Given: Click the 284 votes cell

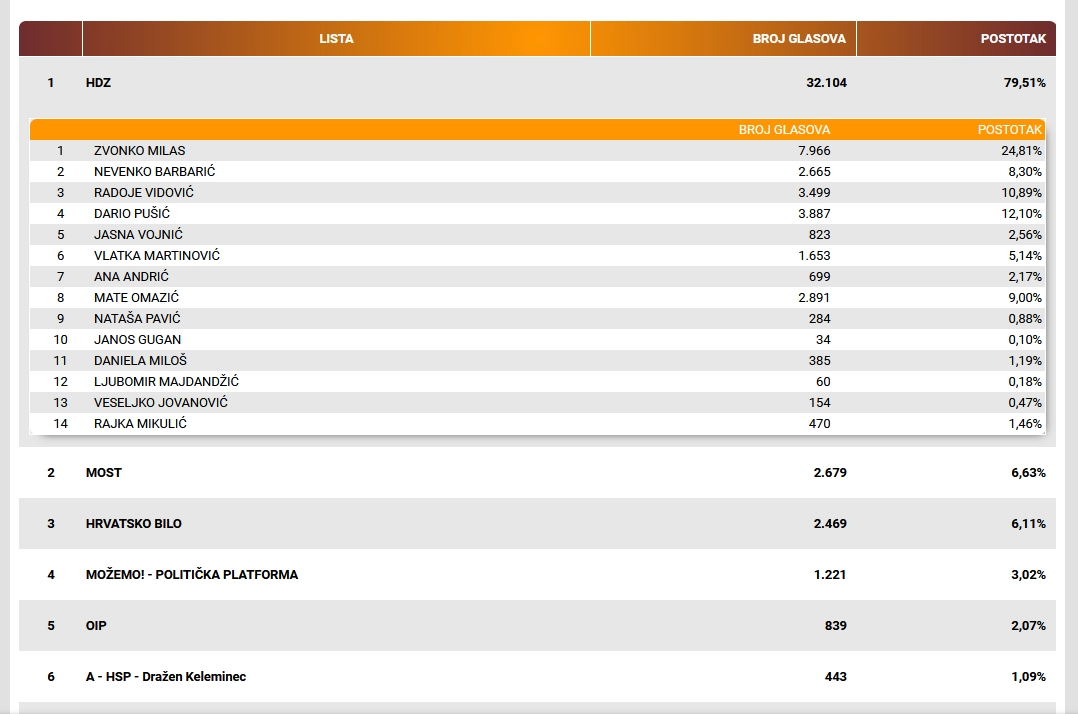Looking at the screenshot, I should tap(820, 318).
